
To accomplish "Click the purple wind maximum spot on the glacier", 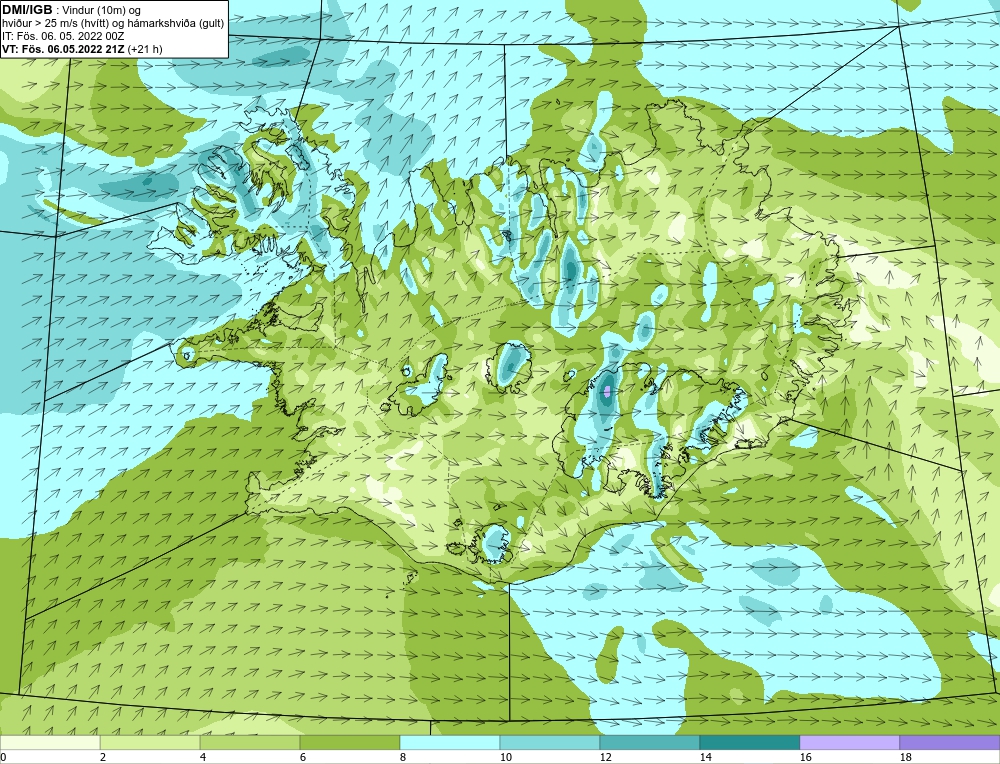I will (x=607, y=390).
